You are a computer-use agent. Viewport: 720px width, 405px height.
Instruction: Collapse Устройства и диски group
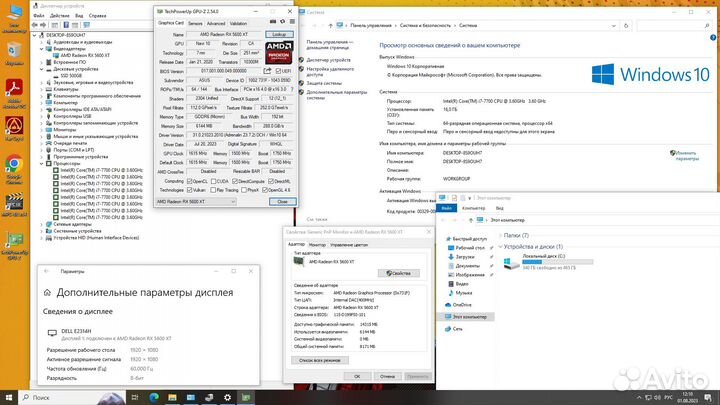[x=500, y=247]
